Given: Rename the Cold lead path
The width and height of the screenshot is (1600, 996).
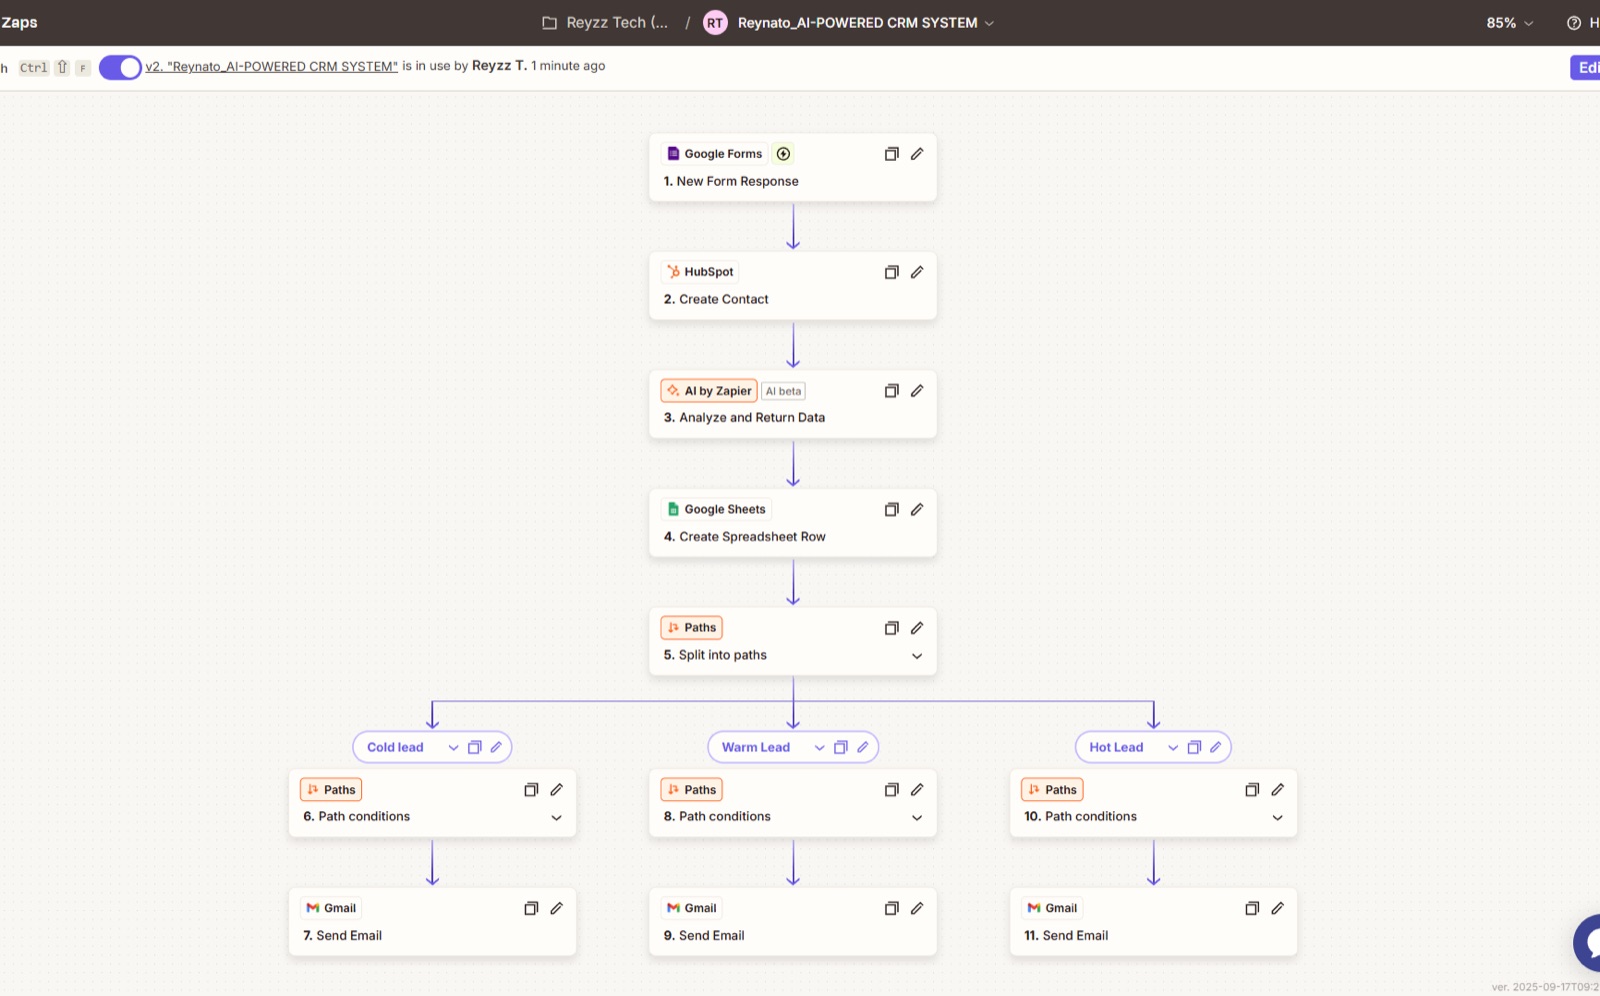Looking at the screenshot, I should (x=496, y=747).
